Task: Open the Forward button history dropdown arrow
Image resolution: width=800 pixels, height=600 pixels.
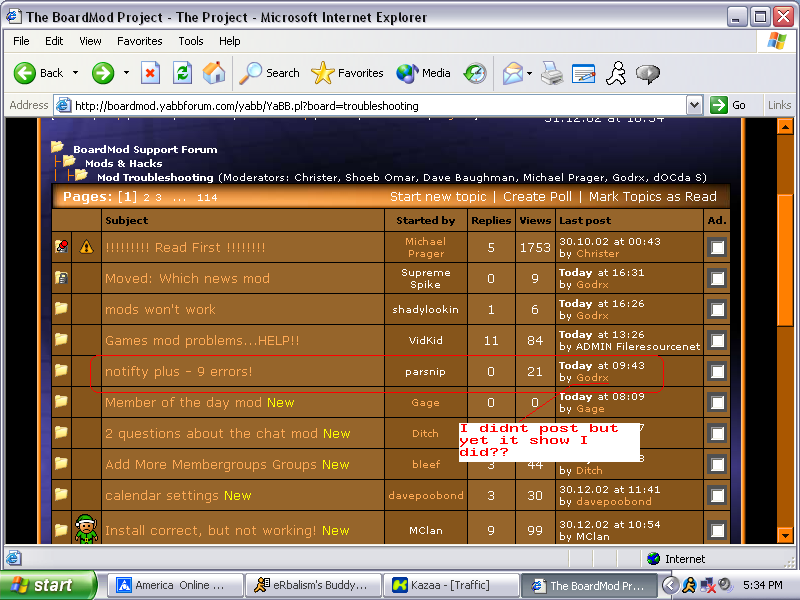Action: pyautogui.click(x=127, y=73)
